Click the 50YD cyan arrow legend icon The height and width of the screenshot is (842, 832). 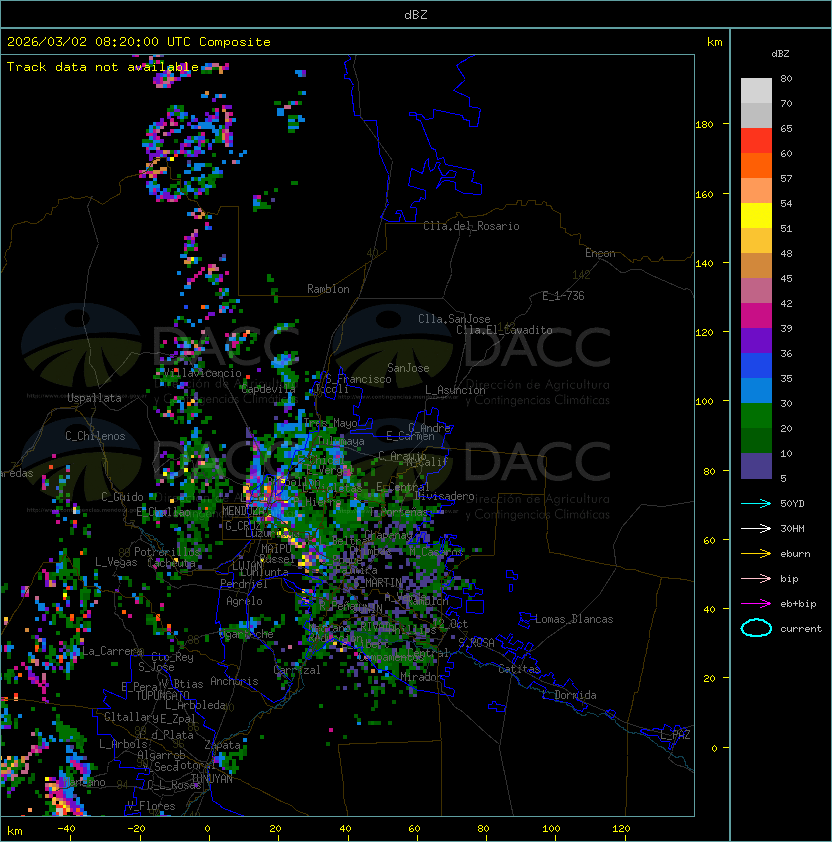(756, 504)
